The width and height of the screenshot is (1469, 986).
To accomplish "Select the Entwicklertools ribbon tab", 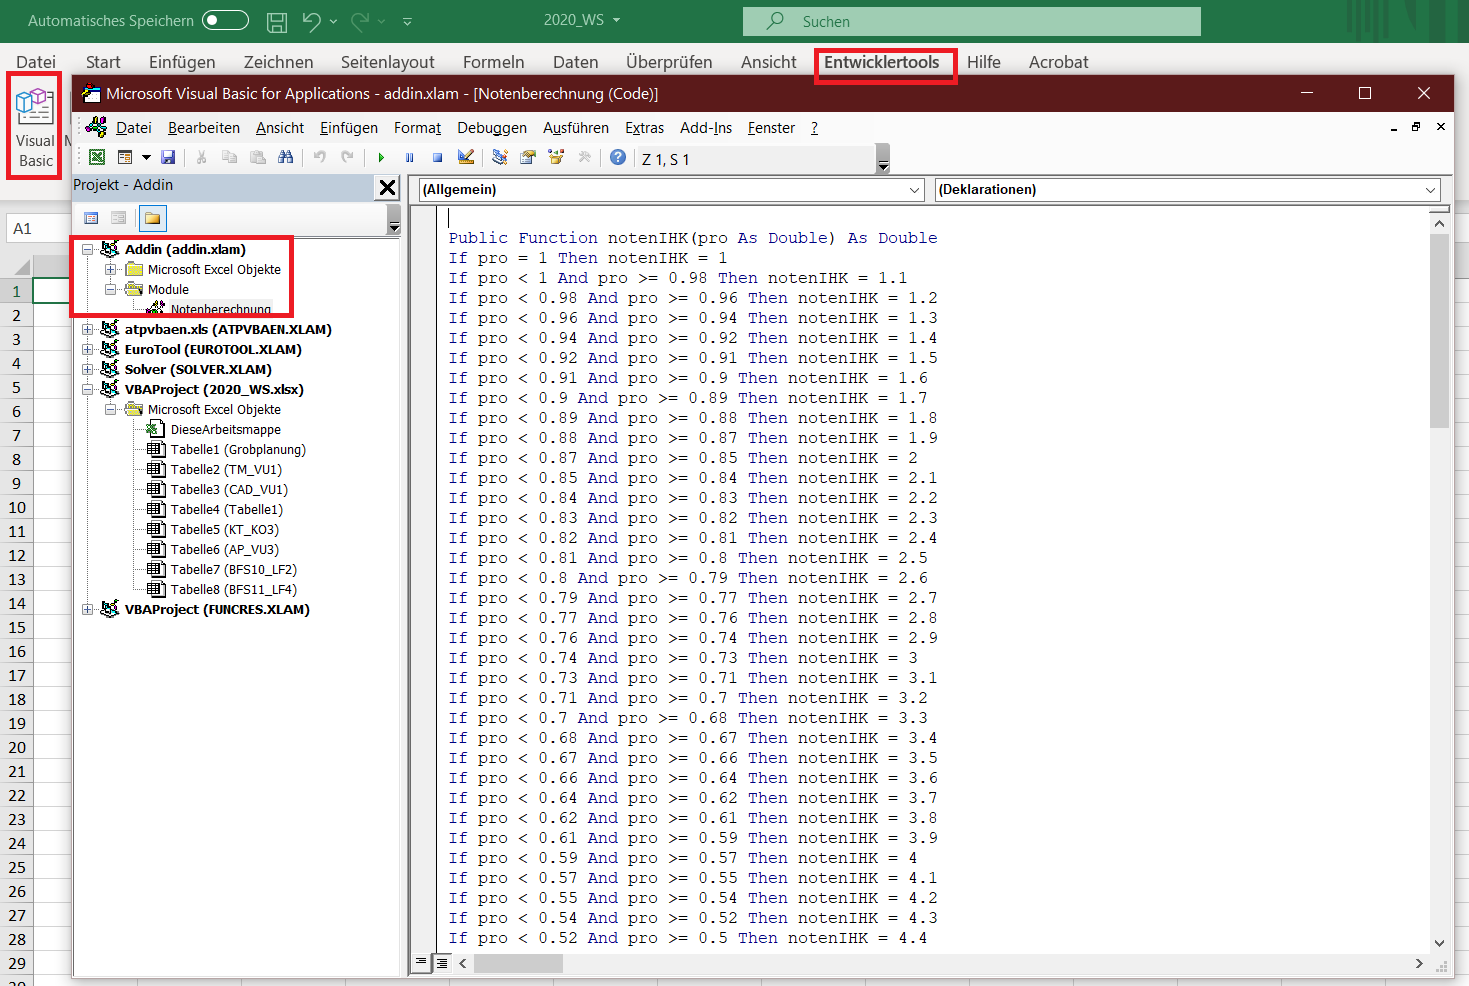I will (881, 62).
